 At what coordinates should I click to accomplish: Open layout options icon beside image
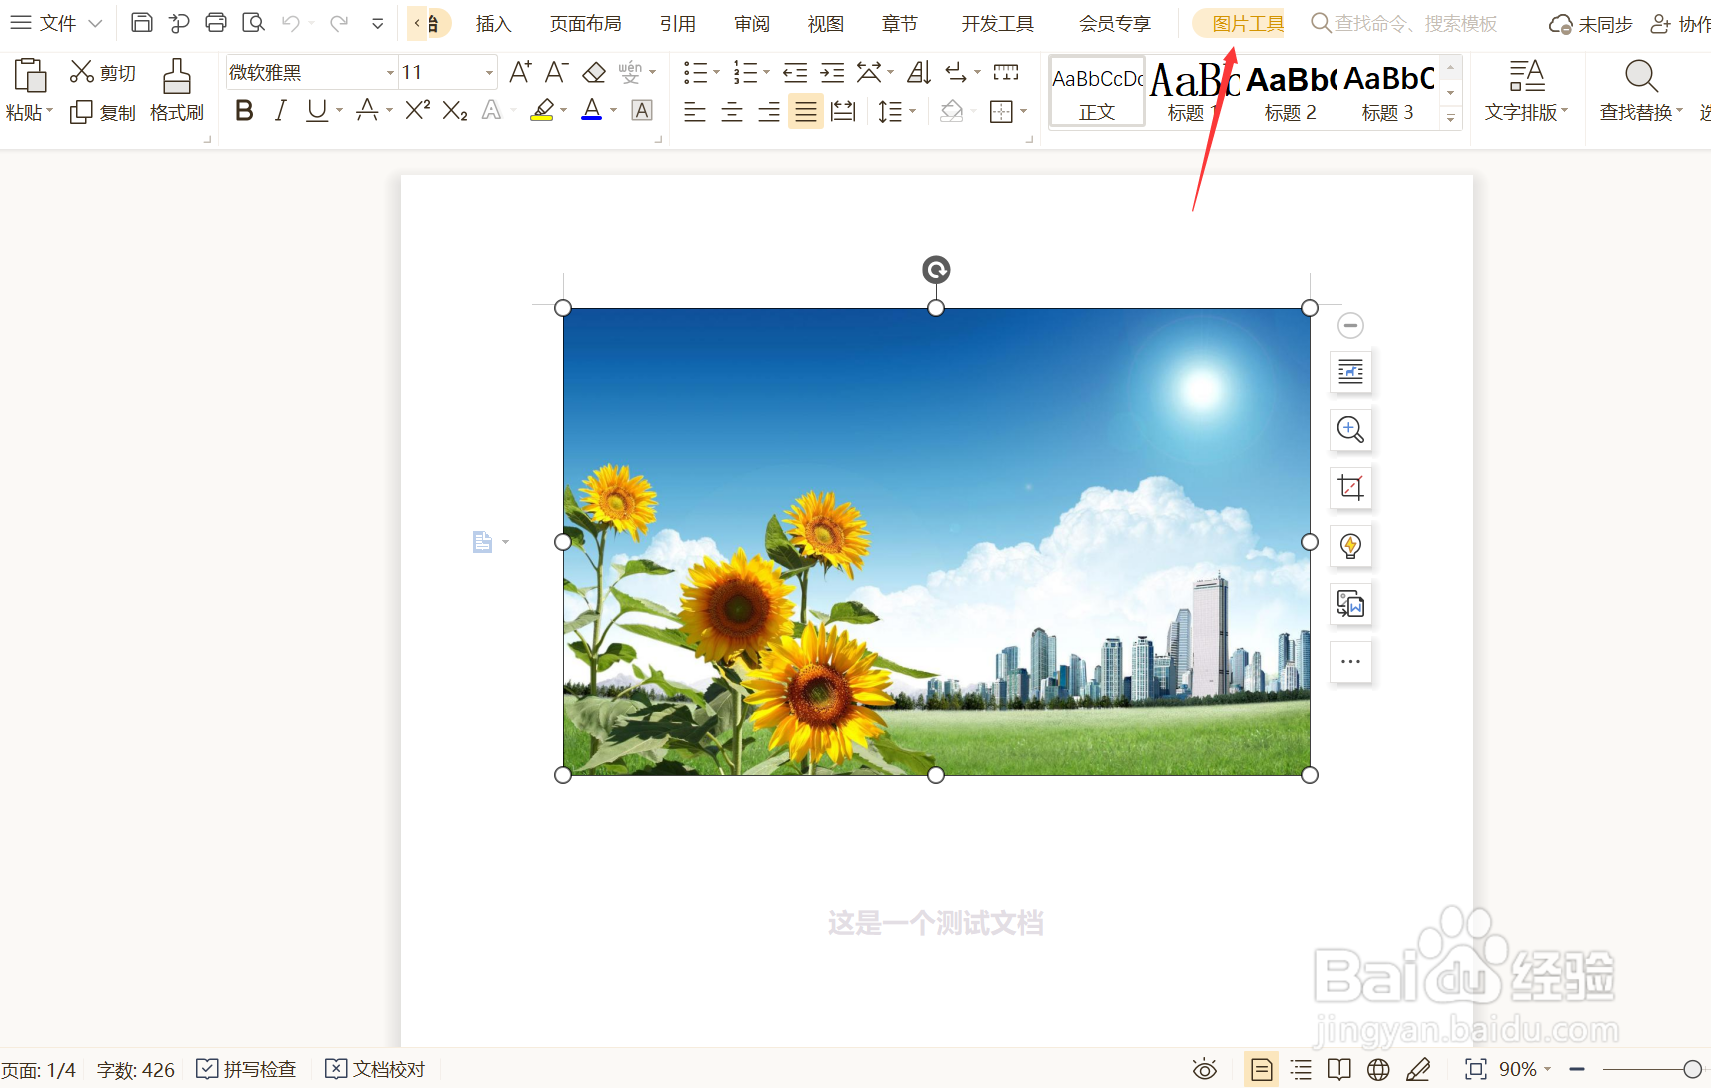coord(1350,372)
